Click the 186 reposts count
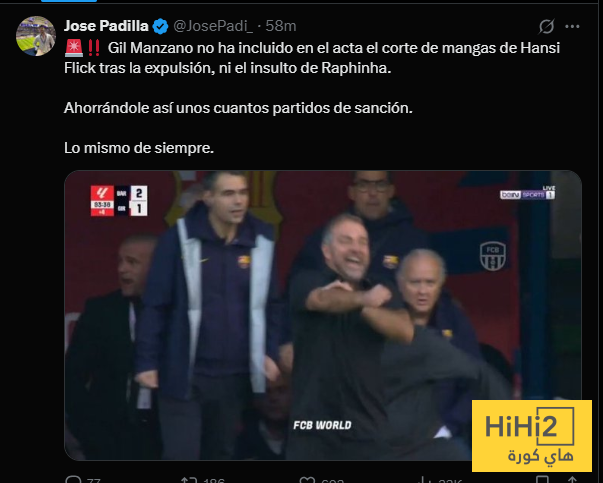Screen dimensions: 603x483 pyautogui.click(x=214, y=480)
